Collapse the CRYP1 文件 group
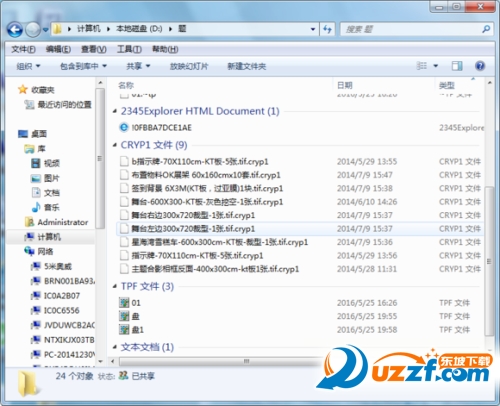 115,145
